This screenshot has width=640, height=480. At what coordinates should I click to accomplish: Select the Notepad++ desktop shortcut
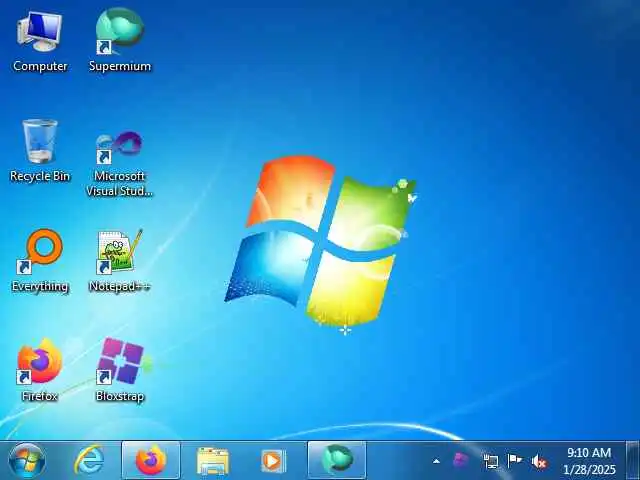[120, 261]
